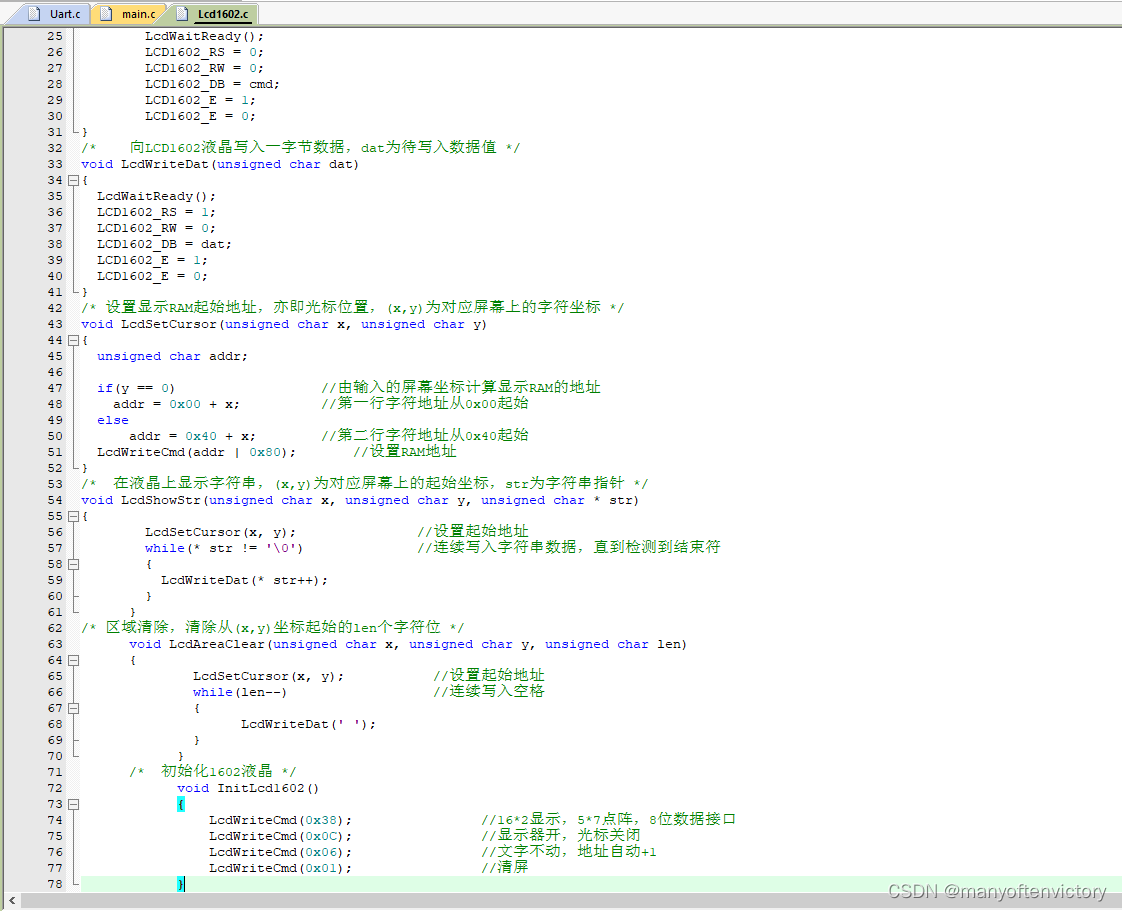Collapse the LcdSetCursor function at line 44

(73, 341)
